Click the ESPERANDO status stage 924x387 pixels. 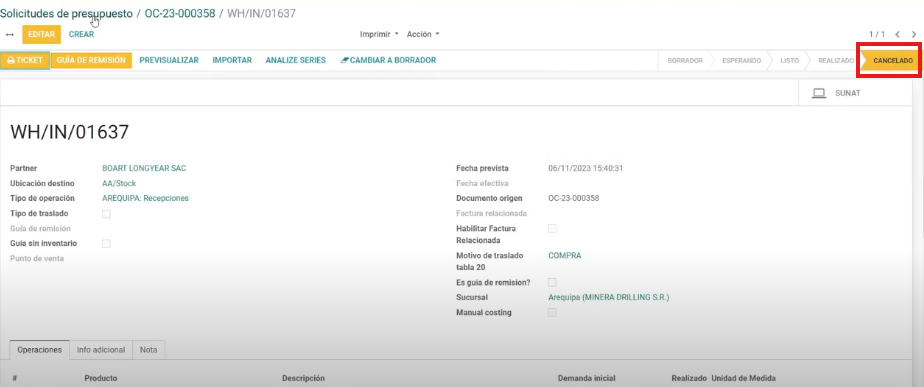741,61
